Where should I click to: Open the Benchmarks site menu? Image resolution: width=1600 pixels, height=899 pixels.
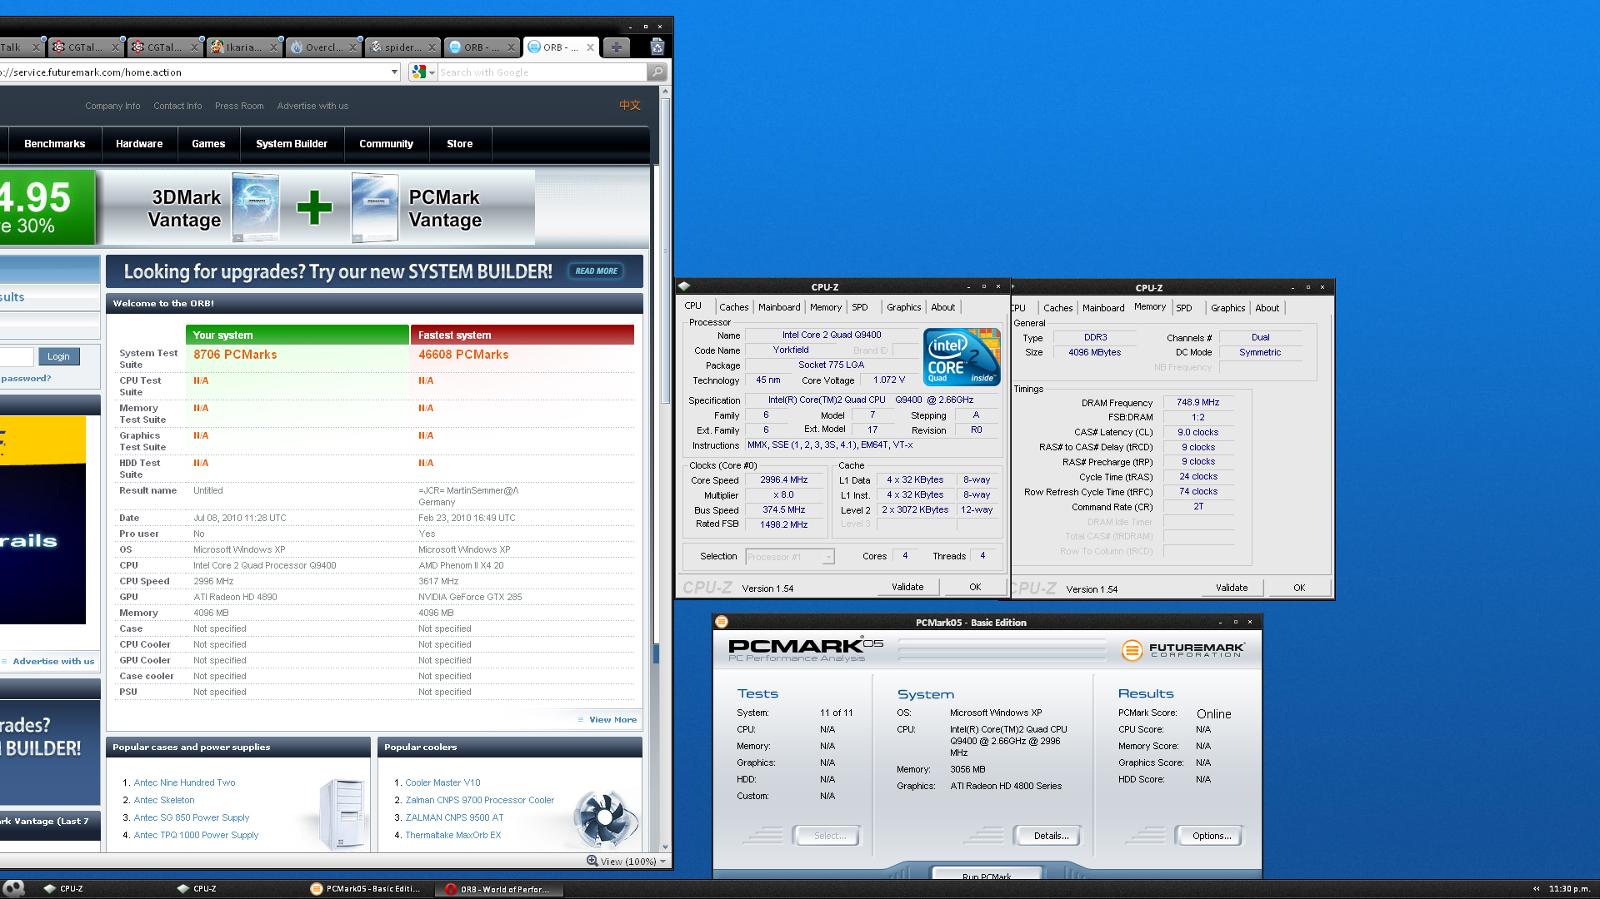point(55,144)
